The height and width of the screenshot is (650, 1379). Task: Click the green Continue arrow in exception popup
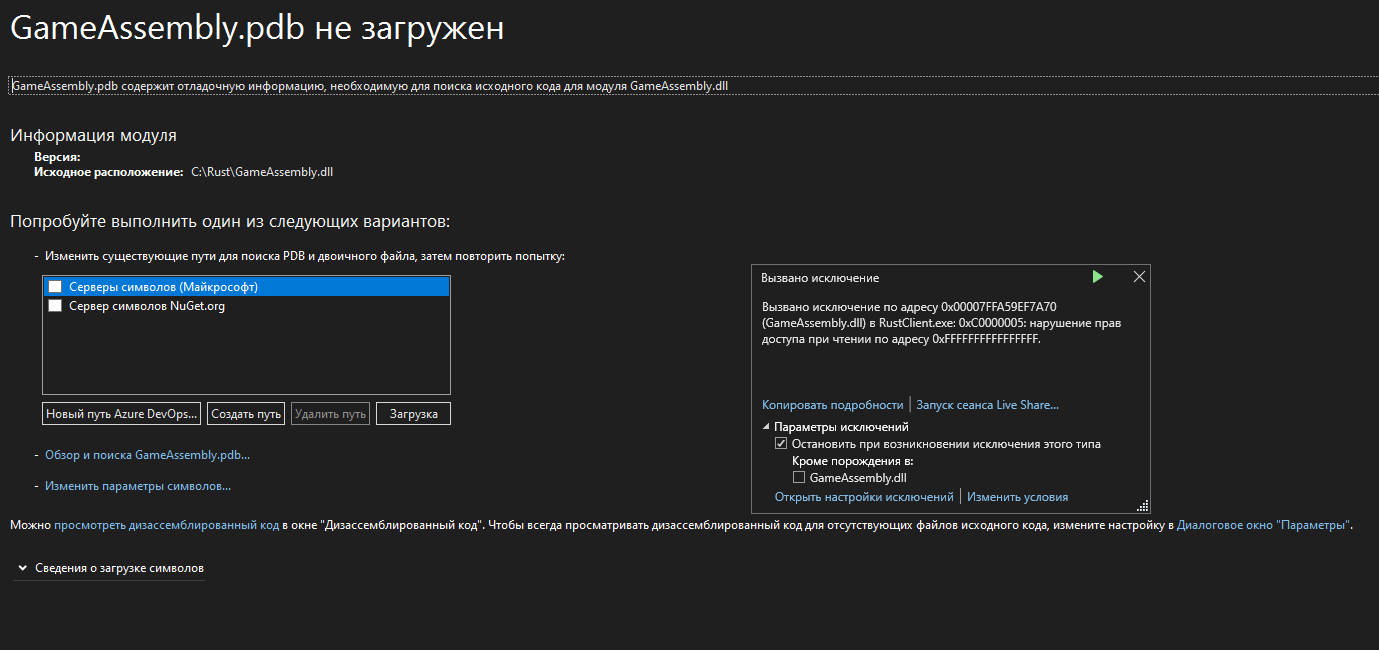[x=1098, y=277]
